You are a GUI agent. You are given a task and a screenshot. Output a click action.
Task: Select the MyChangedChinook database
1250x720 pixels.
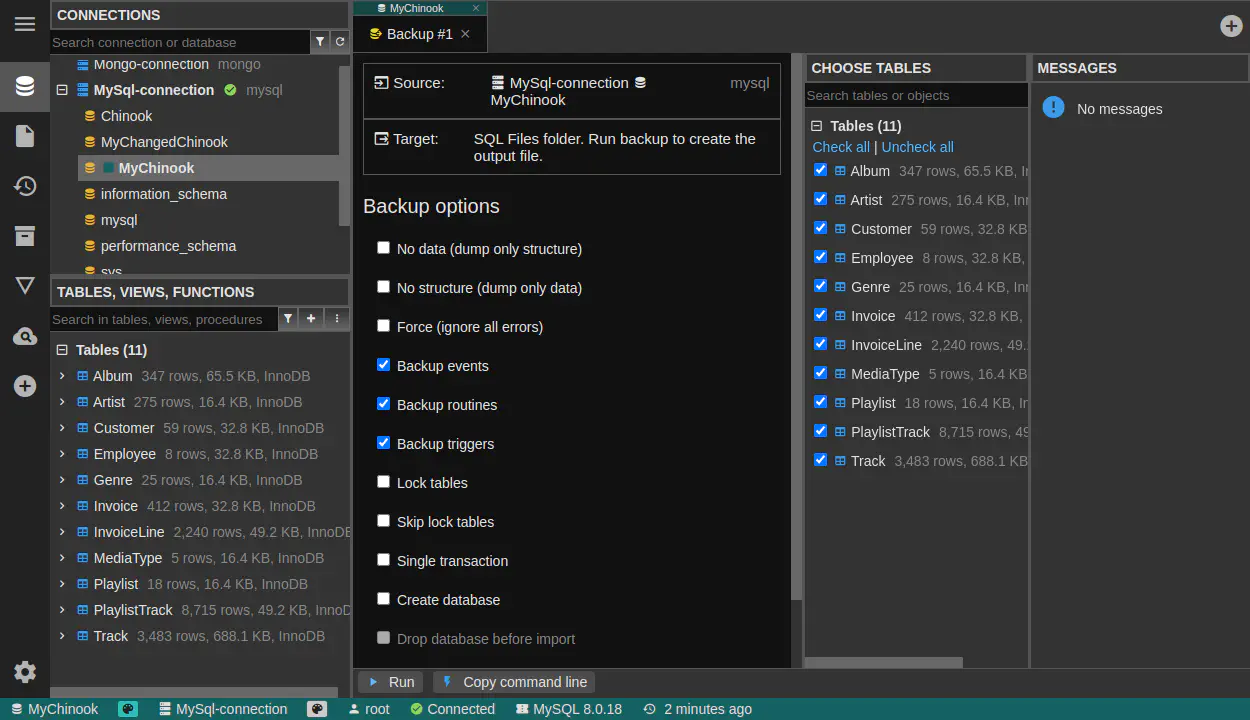(164, 142)
